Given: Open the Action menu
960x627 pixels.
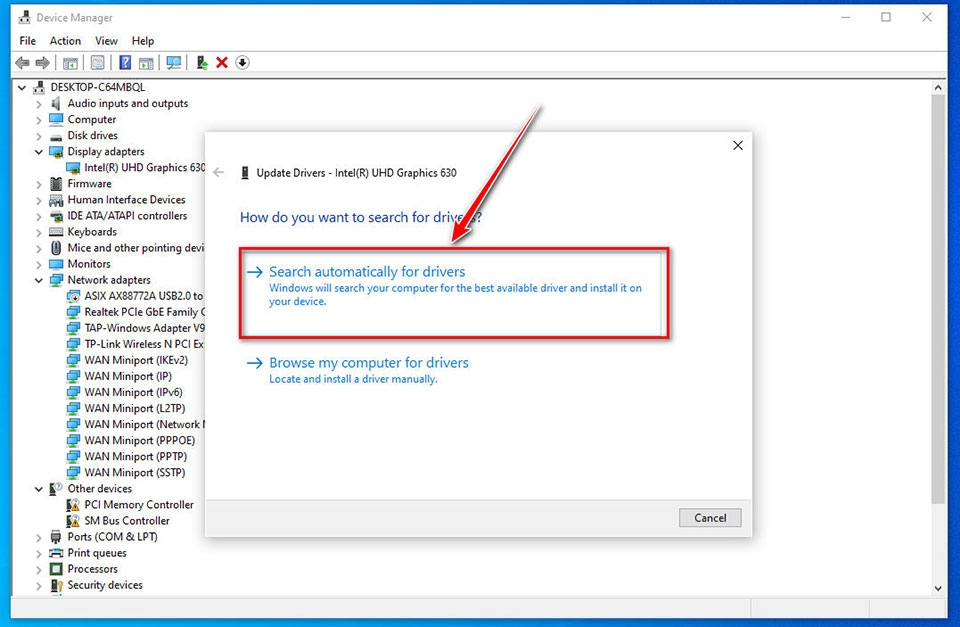Looking at the screenshot, I should coord(65,40).
